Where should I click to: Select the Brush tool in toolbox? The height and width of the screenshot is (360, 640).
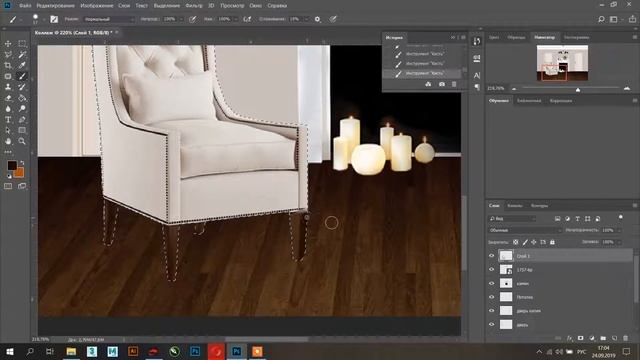click(x=22, y=76)
